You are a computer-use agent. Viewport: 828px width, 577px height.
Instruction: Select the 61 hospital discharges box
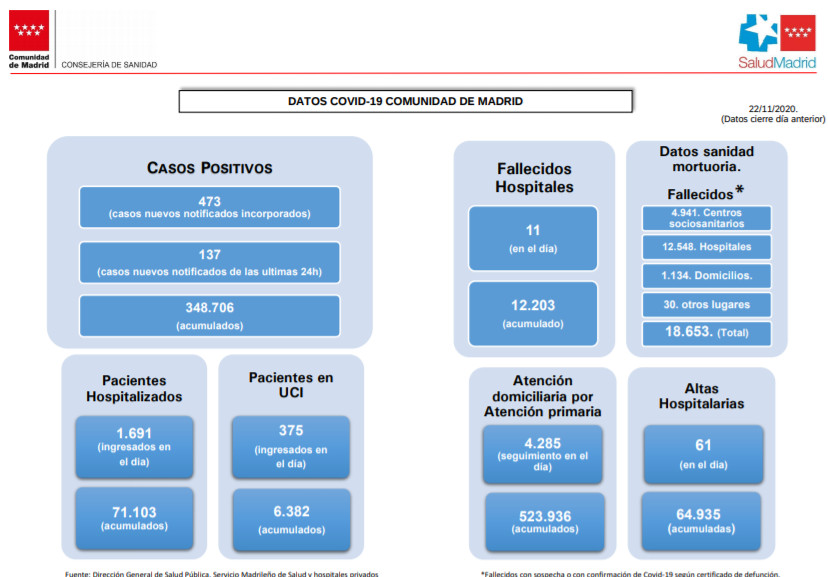[x=703, y=454]
